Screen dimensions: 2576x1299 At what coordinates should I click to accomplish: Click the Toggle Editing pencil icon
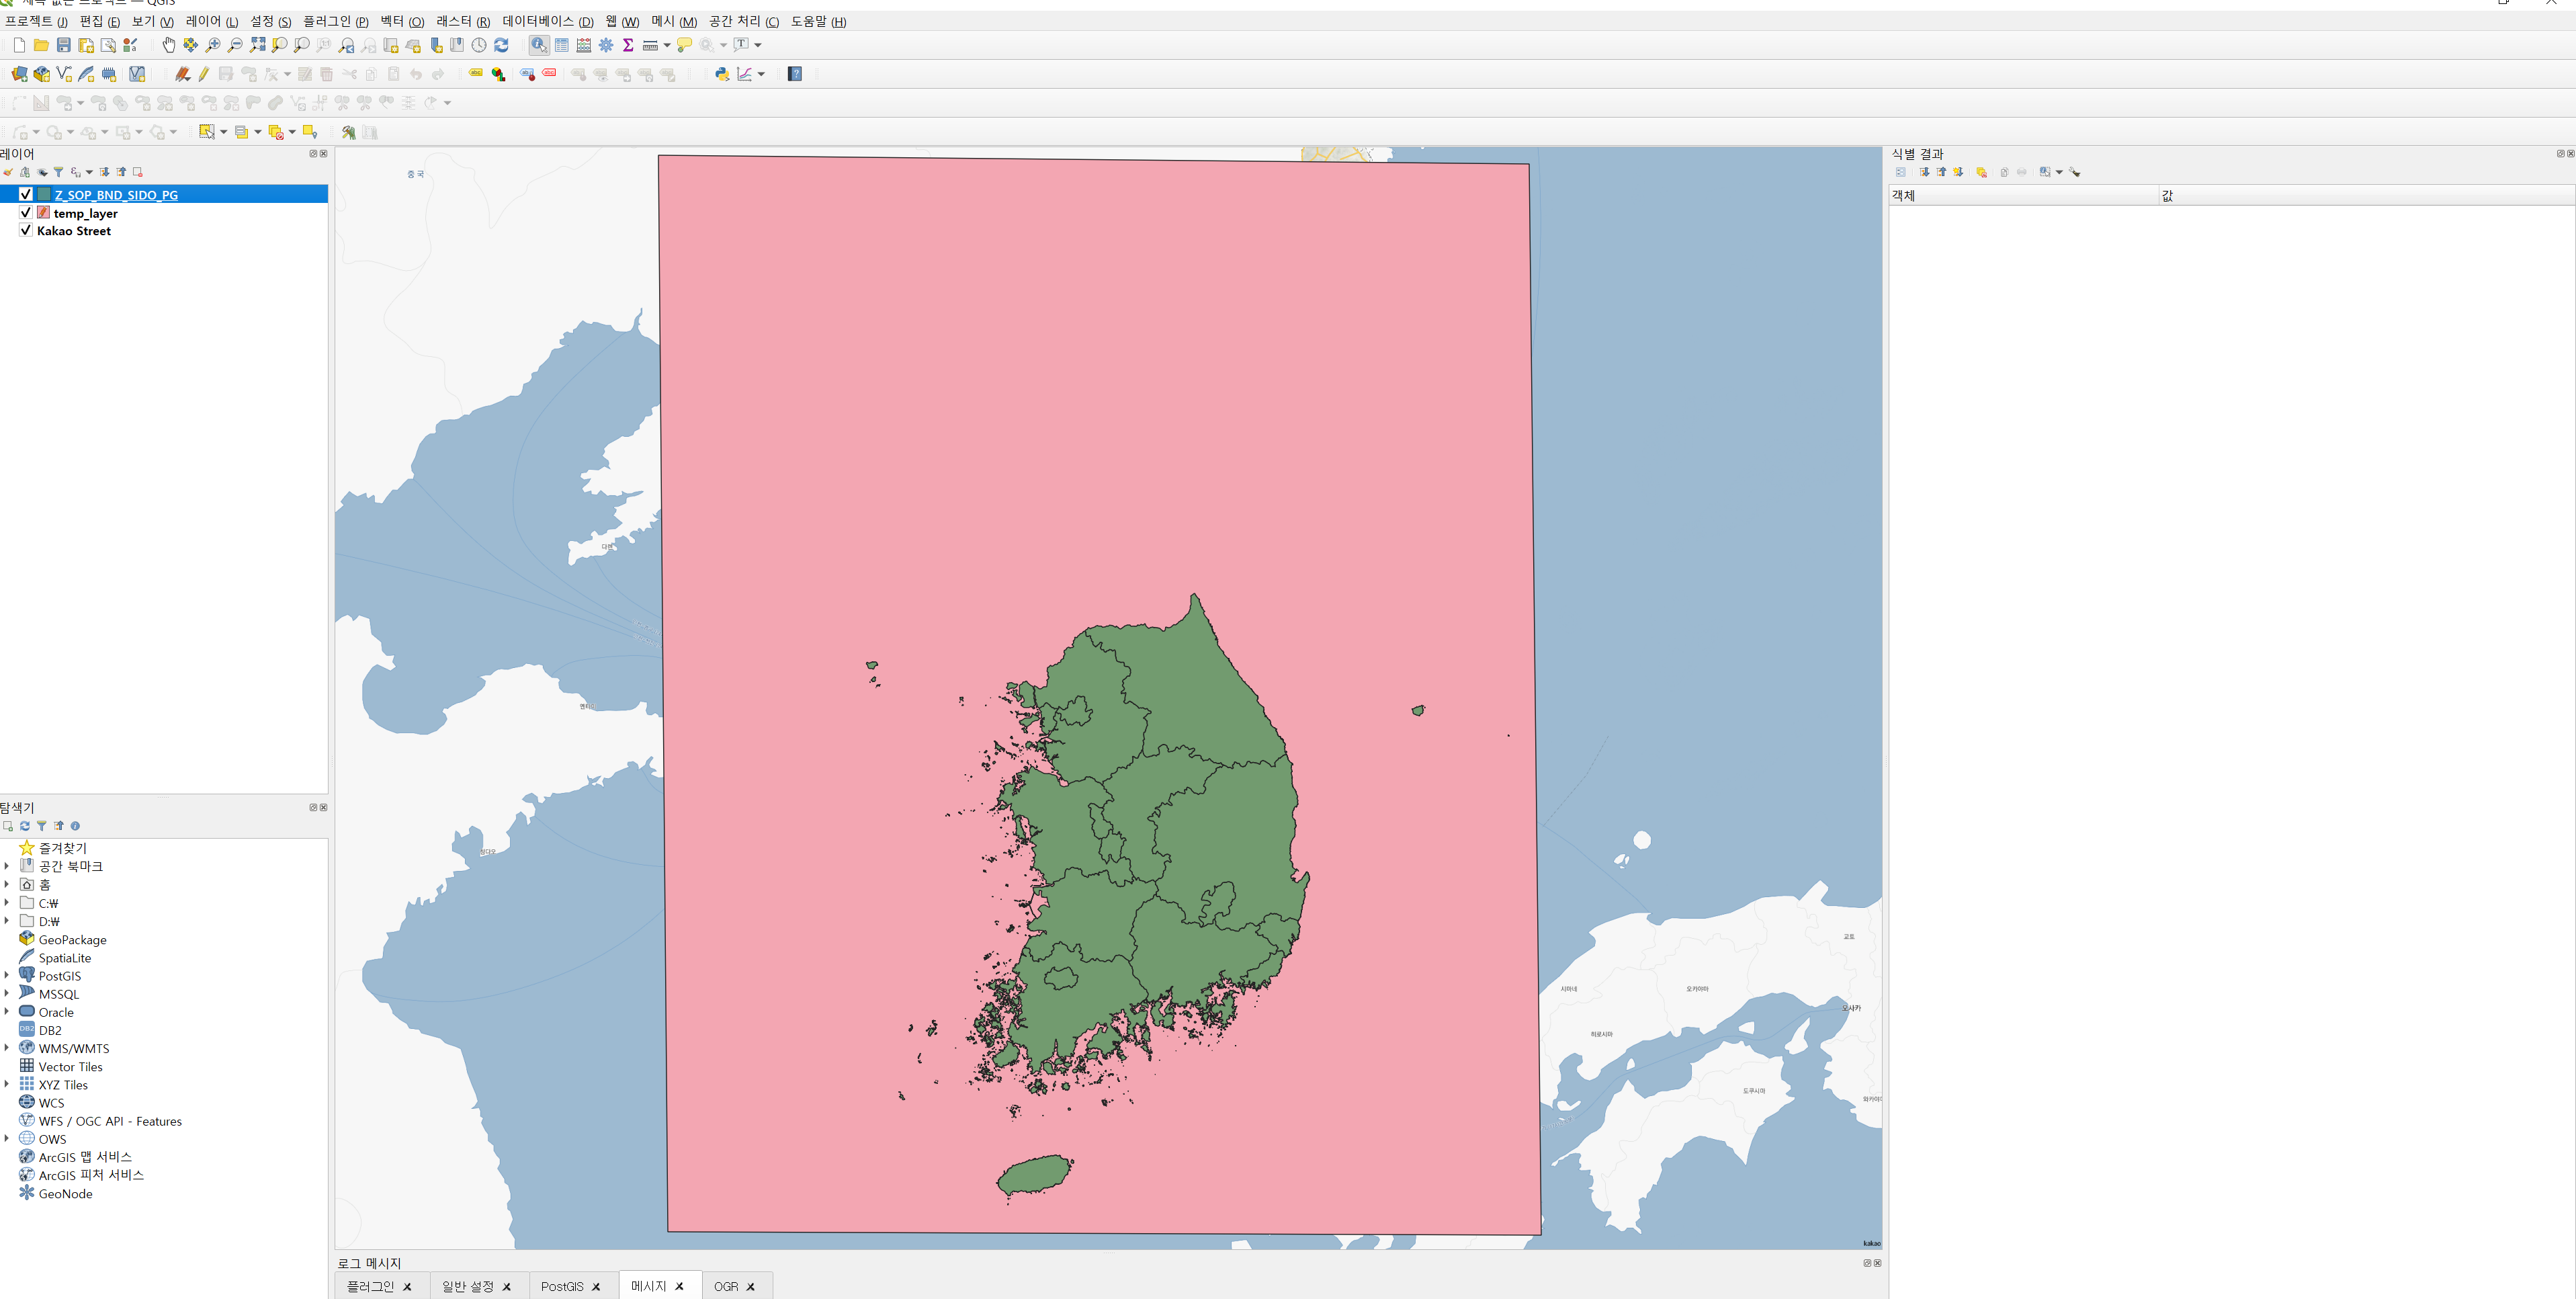pos(203,74)
